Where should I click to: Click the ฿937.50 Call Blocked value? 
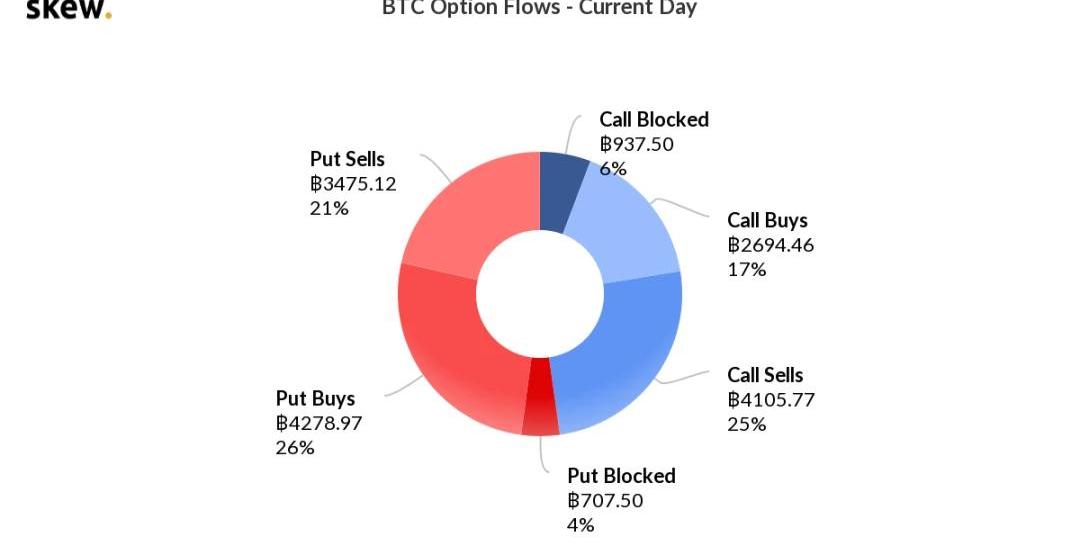click(637, 144)
